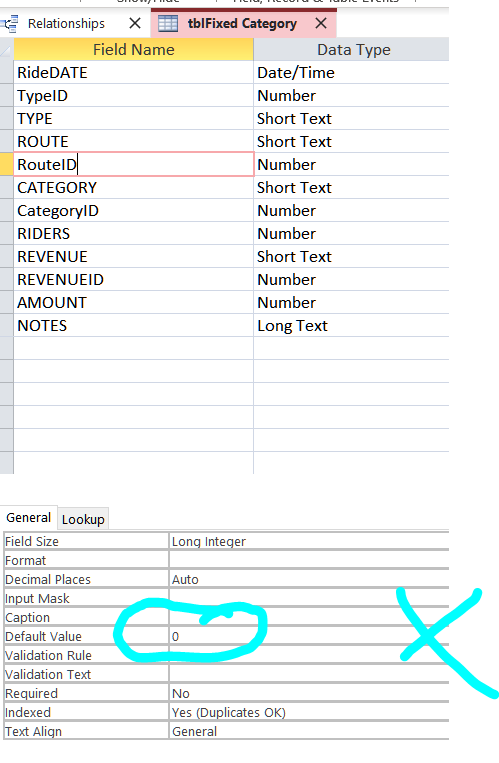
Task: Open the Lookup properties tab
Action: pyautogui.click(x=83, y=519)
